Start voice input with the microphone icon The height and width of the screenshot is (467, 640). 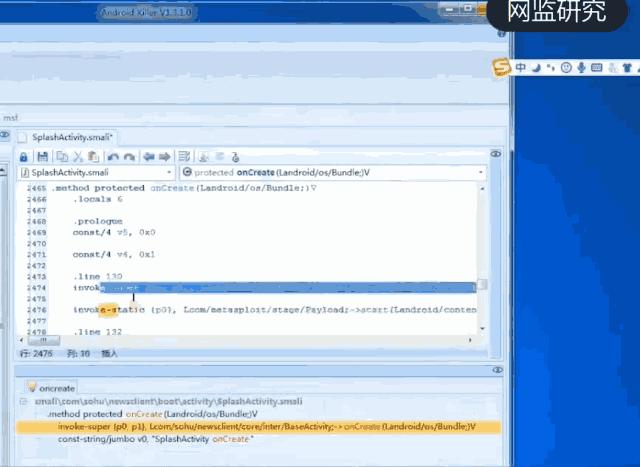[581, 68]
